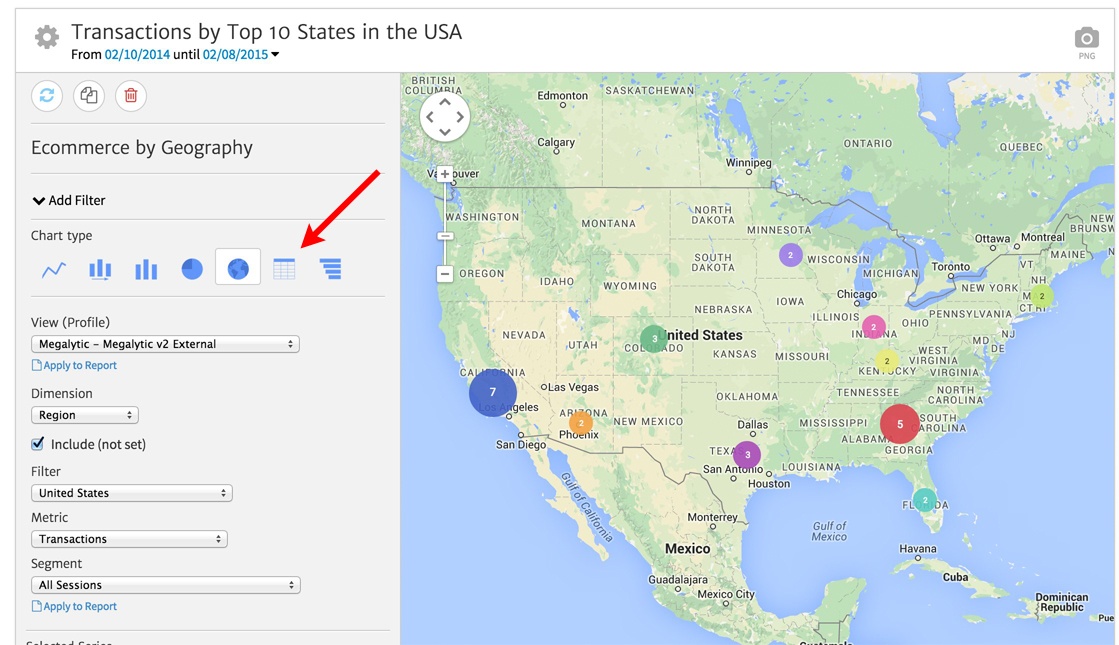The image size is (1119, 645).
Task: Click the refresh widget icon
Action: click(47, 96)
